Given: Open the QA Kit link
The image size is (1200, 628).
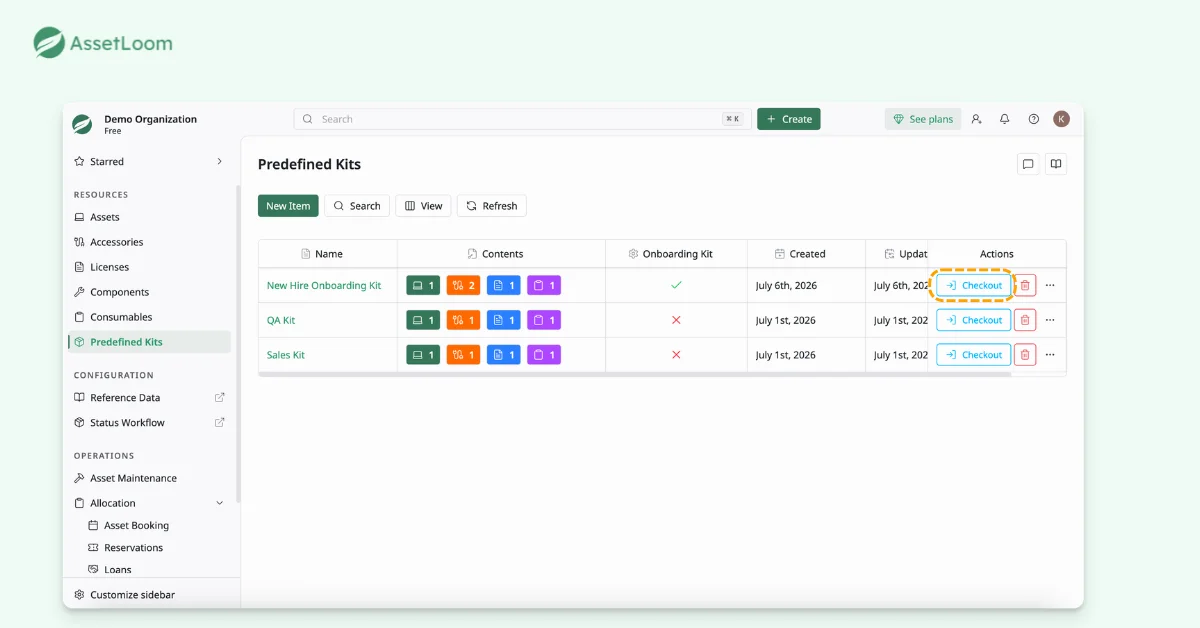Looking at the screenshot, I should tap(281, 320).
